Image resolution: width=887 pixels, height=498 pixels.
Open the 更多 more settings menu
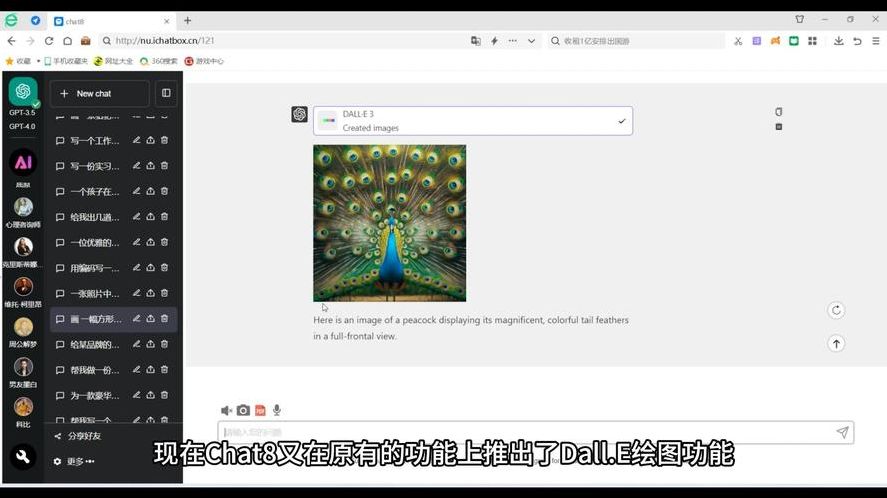pos(74,461)
